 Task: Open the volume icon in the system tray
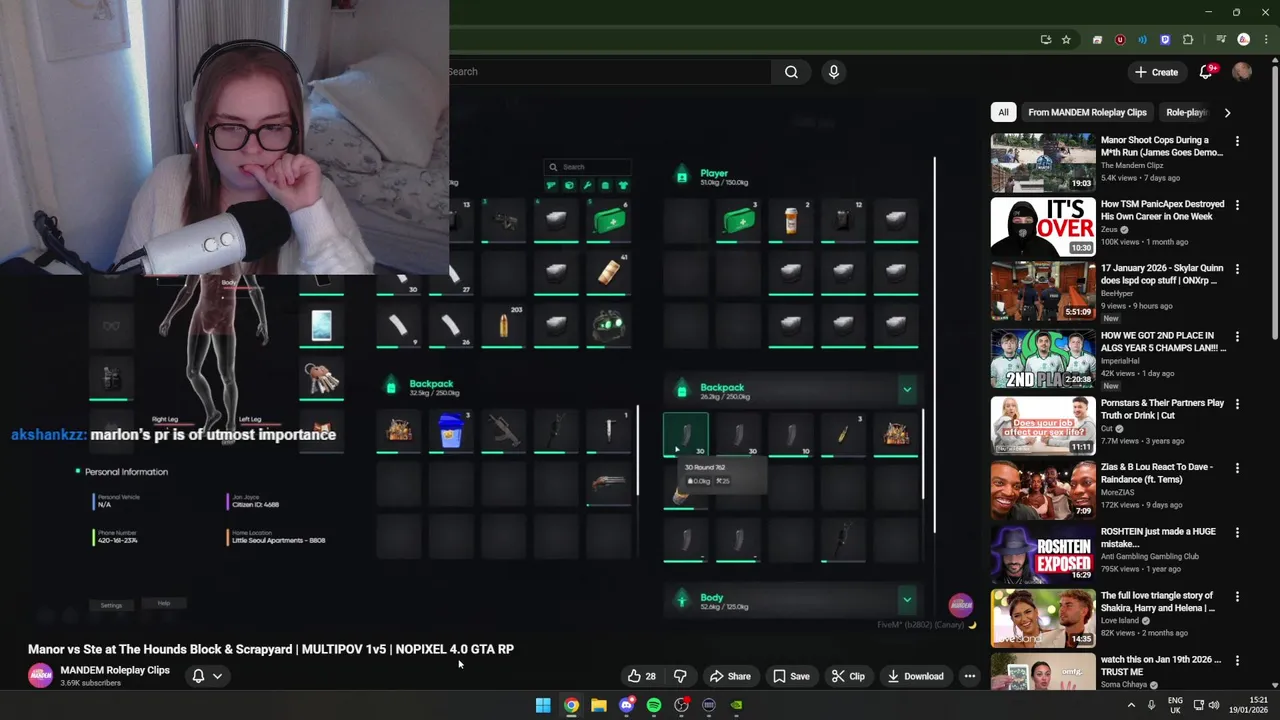coord(1214,705)
